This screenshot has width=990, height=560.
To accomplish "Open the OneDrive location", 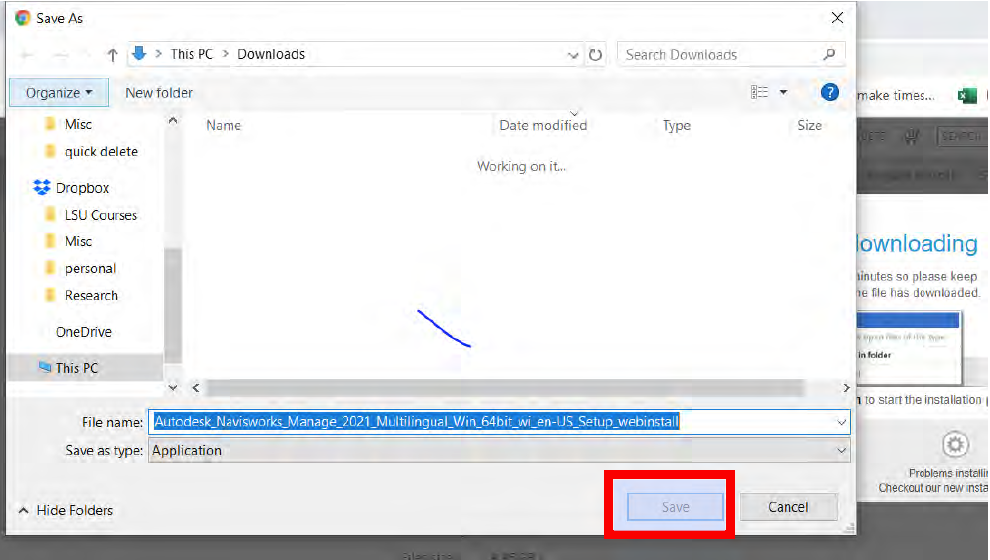I will click(x=83, y=332).
